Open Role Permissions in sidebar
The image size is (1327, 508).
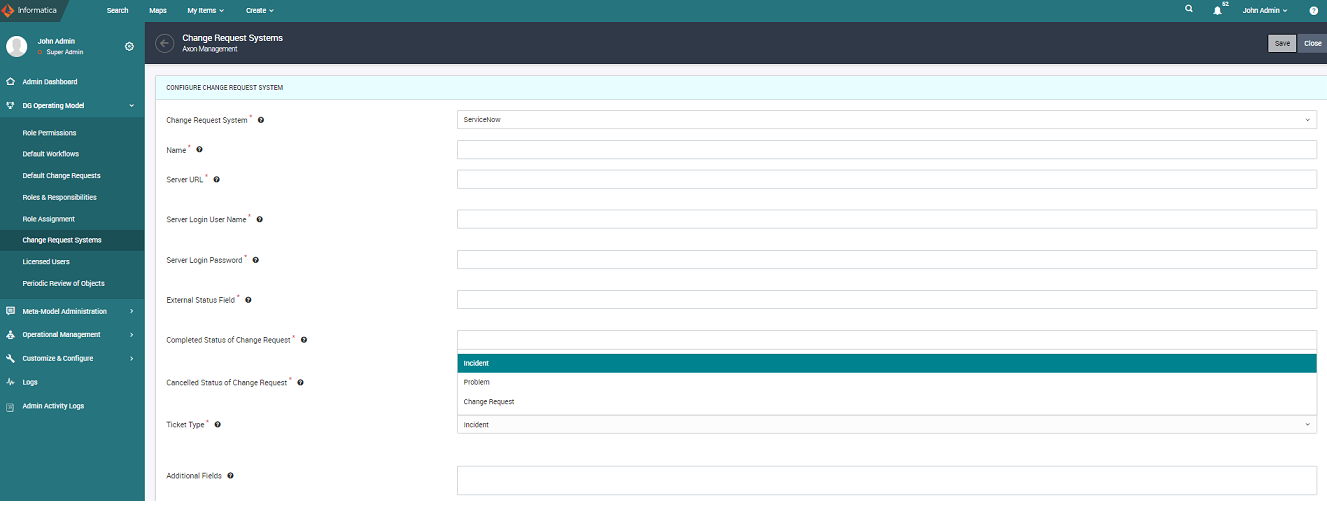[49, 133]
